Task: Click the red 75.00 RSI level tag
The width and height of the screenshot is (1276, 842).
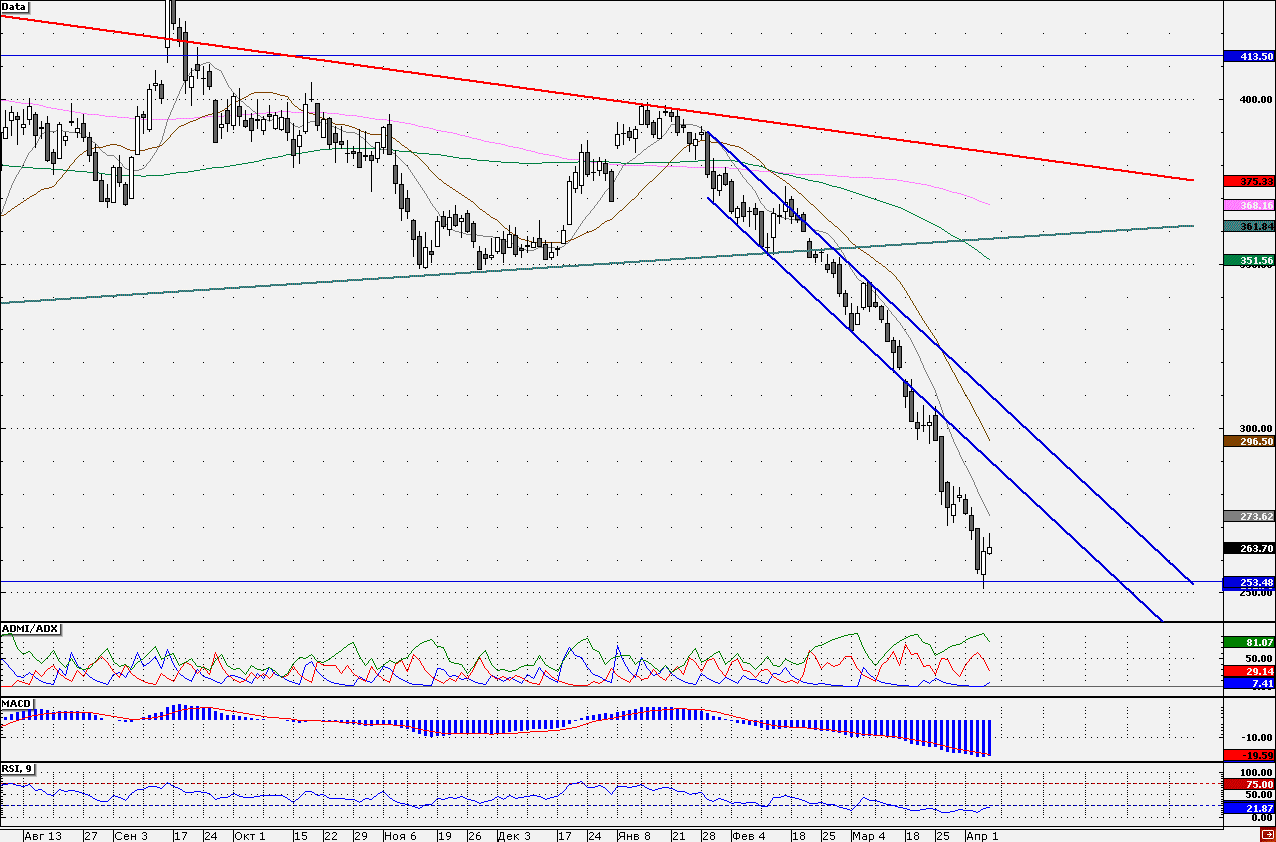Action: pyautogui.click(x=1249, y=785)
